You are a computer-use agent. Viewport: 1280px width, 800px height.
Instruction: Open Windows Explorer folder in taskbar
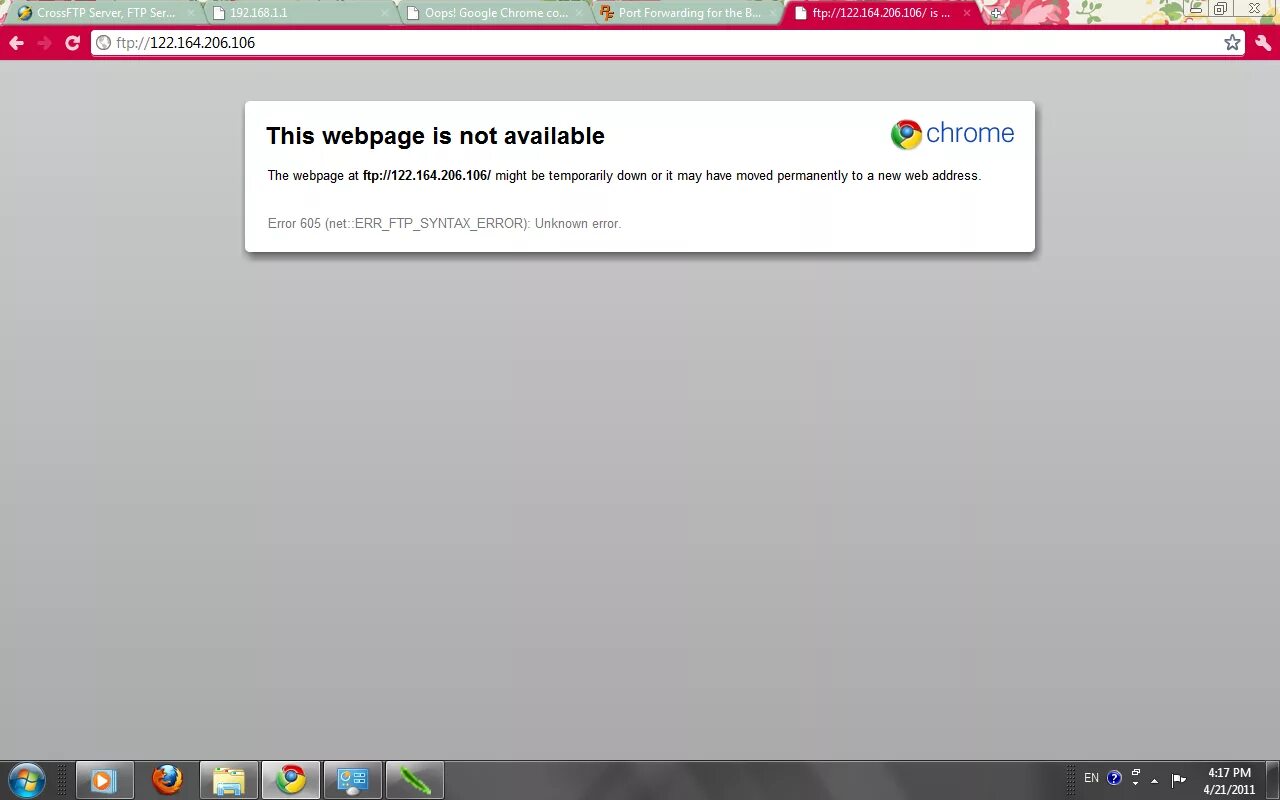[x=229, y=780]
